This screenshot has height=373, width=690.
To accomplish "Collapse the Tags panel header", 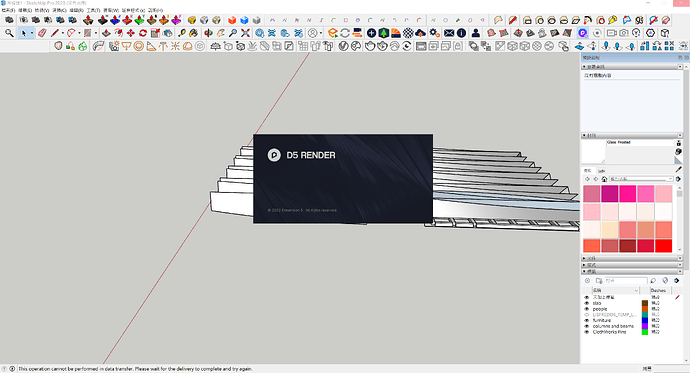I will 632,271.
